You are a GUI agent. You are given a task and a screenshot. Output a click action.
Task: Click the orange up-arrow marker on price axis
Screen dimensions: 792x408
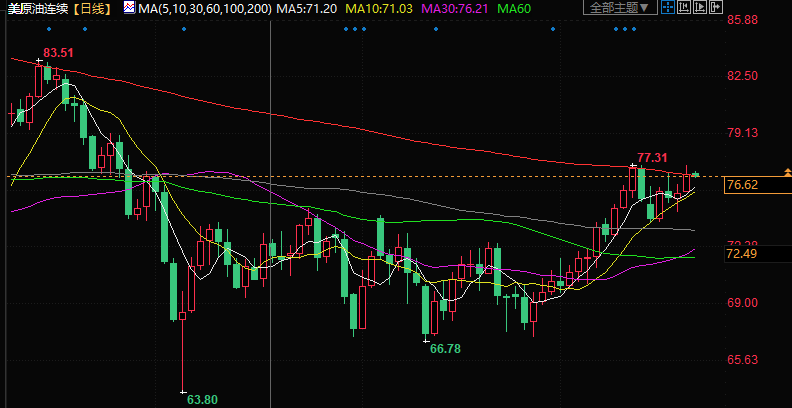pyautogui.click(x=788, y=173)
